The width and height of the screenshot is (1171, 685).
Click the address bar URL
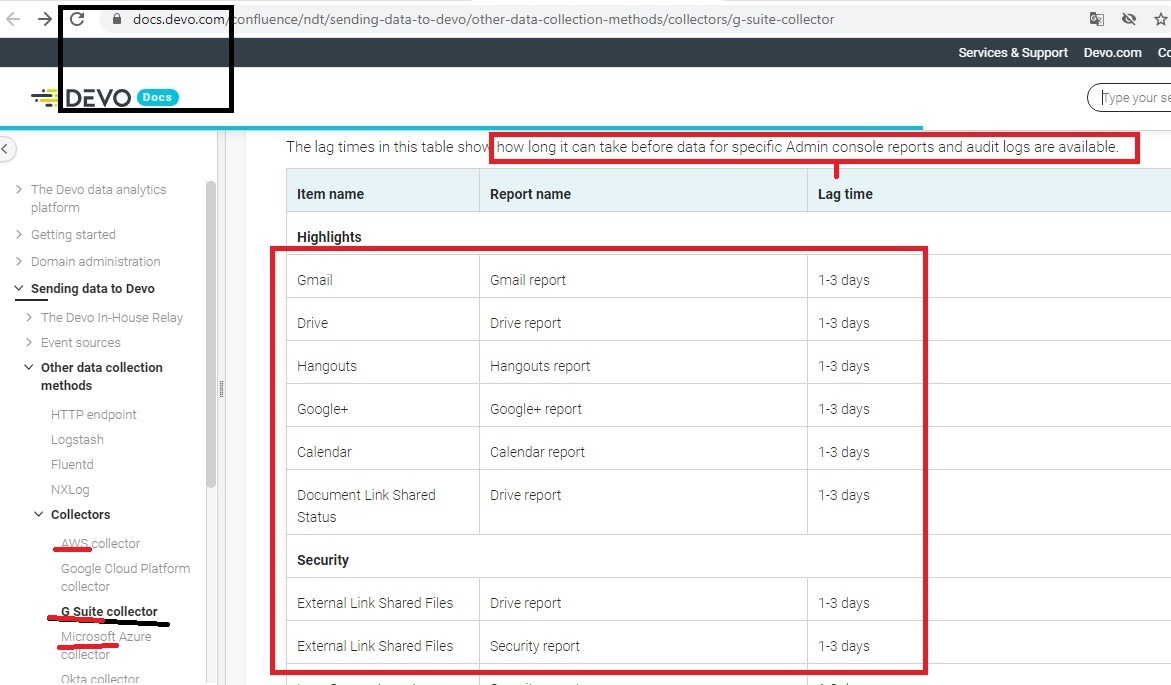483,19
